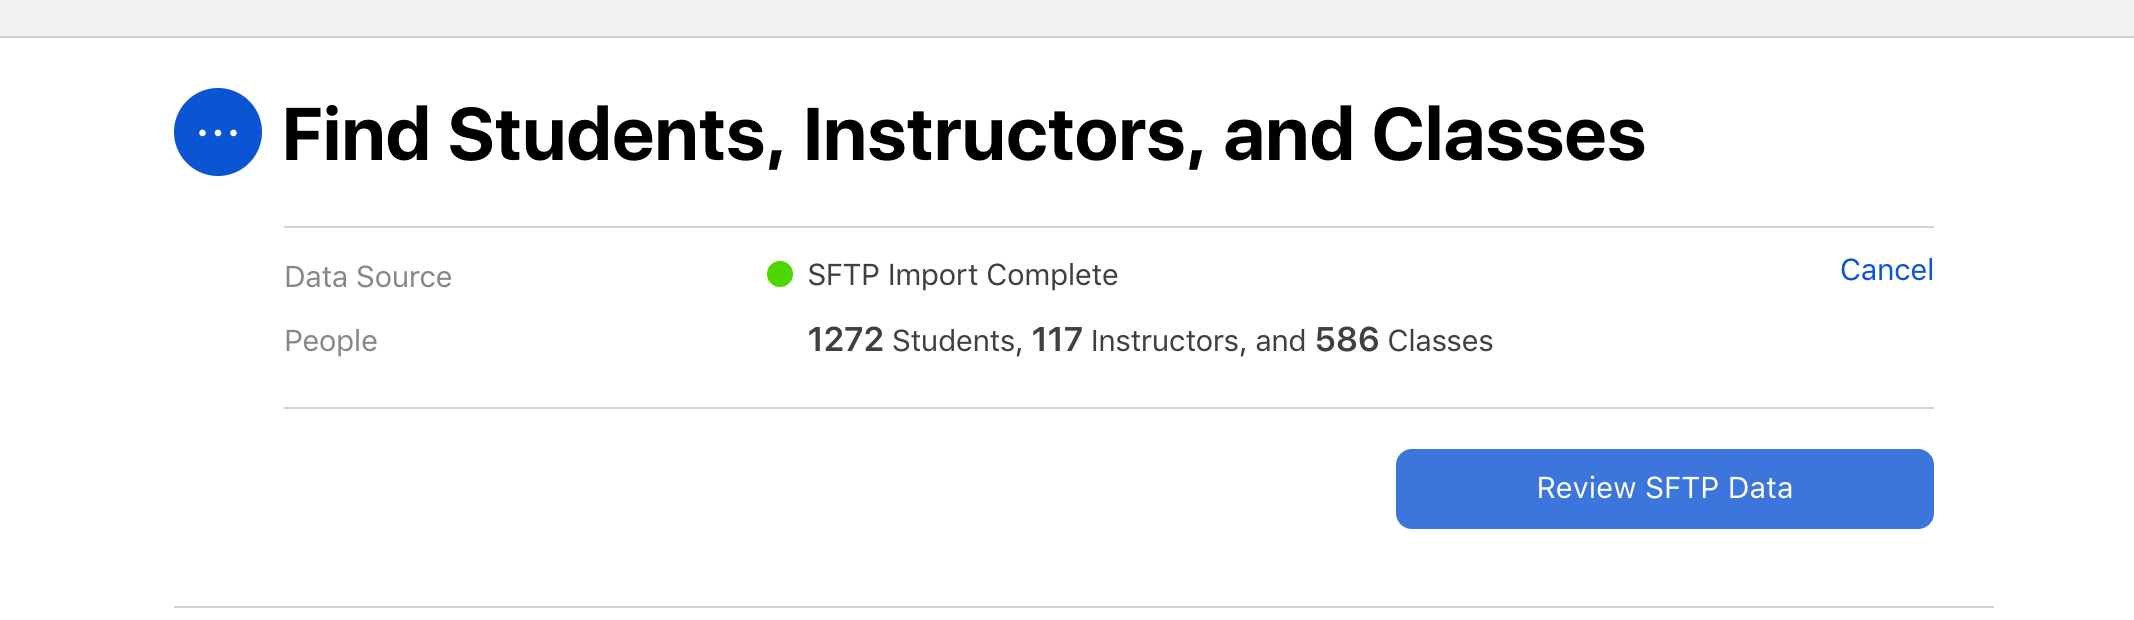The image size is (2134, 620).
Task: Click the People row label
Action: pyautogui.click(x=331, y=341)
